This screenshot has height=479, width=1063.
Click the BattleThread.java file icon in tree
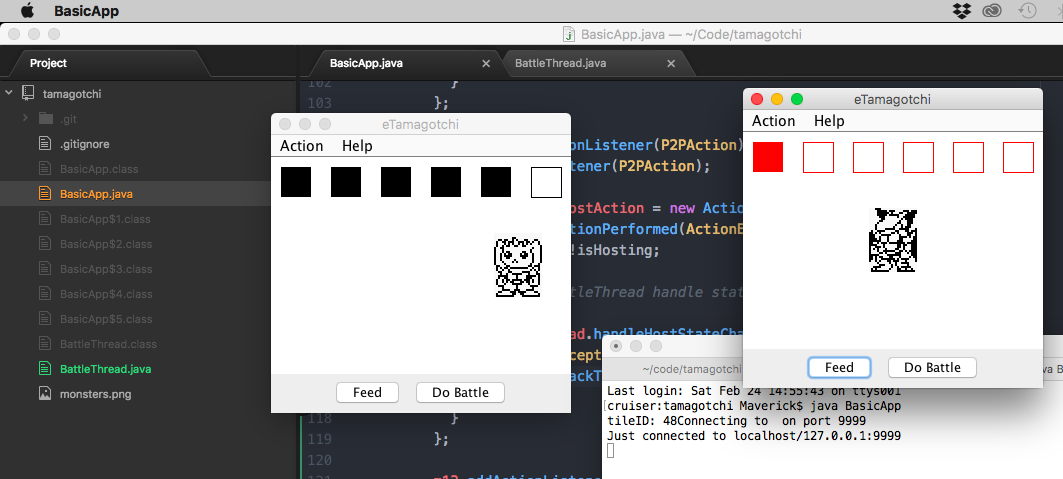click(45, 369)
